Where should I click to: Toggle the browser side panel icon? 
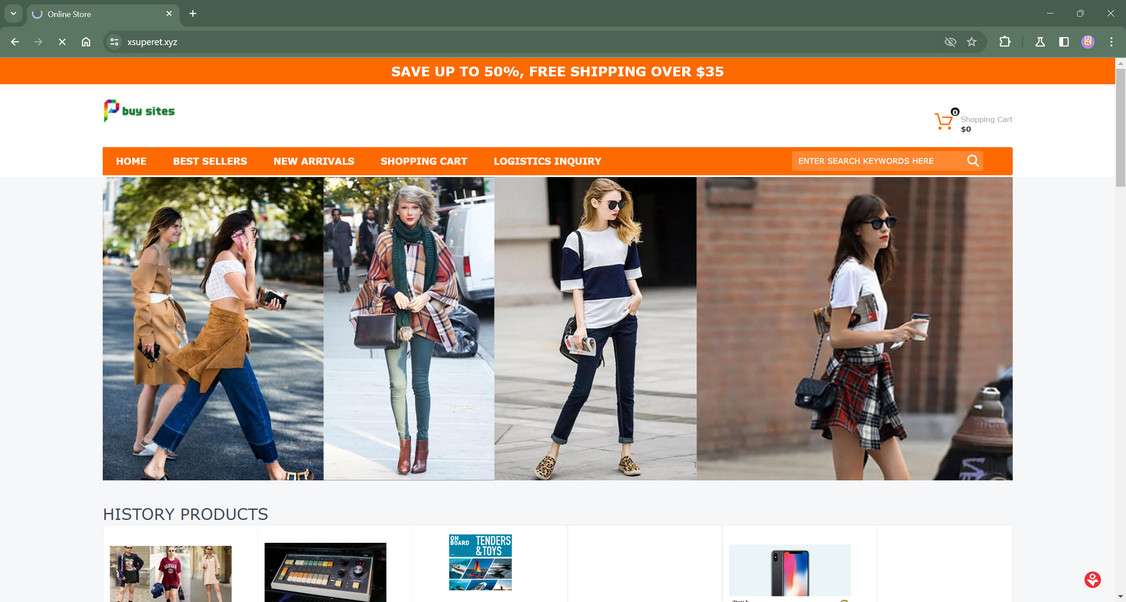[x=1064, y=42]
